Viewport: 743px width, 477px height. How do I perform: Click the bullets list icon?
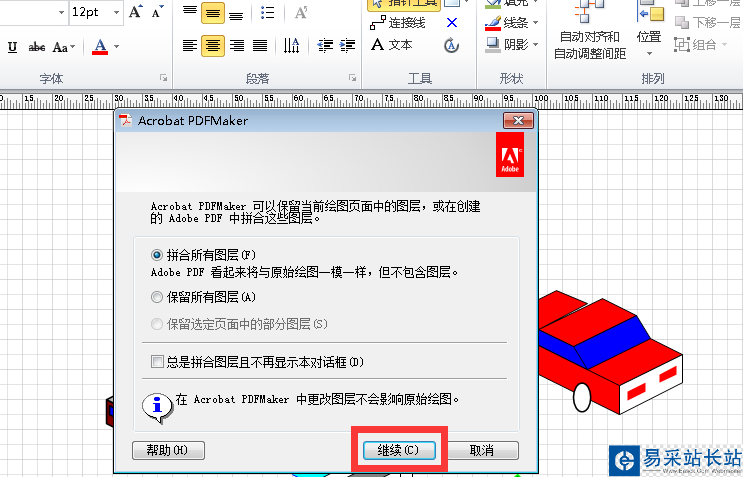point(268,12)
